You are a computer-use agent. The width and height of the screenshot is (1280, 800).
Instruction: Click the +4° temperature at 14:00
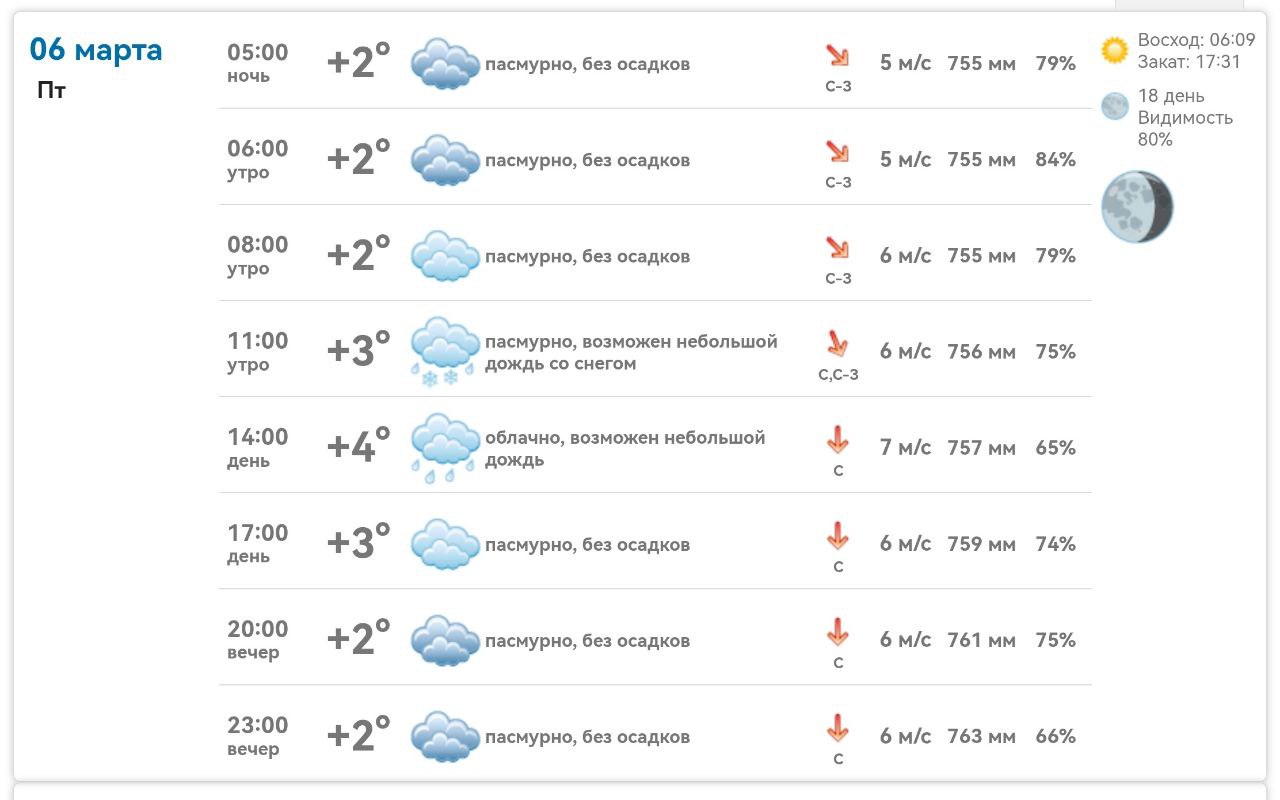(358, 446)
